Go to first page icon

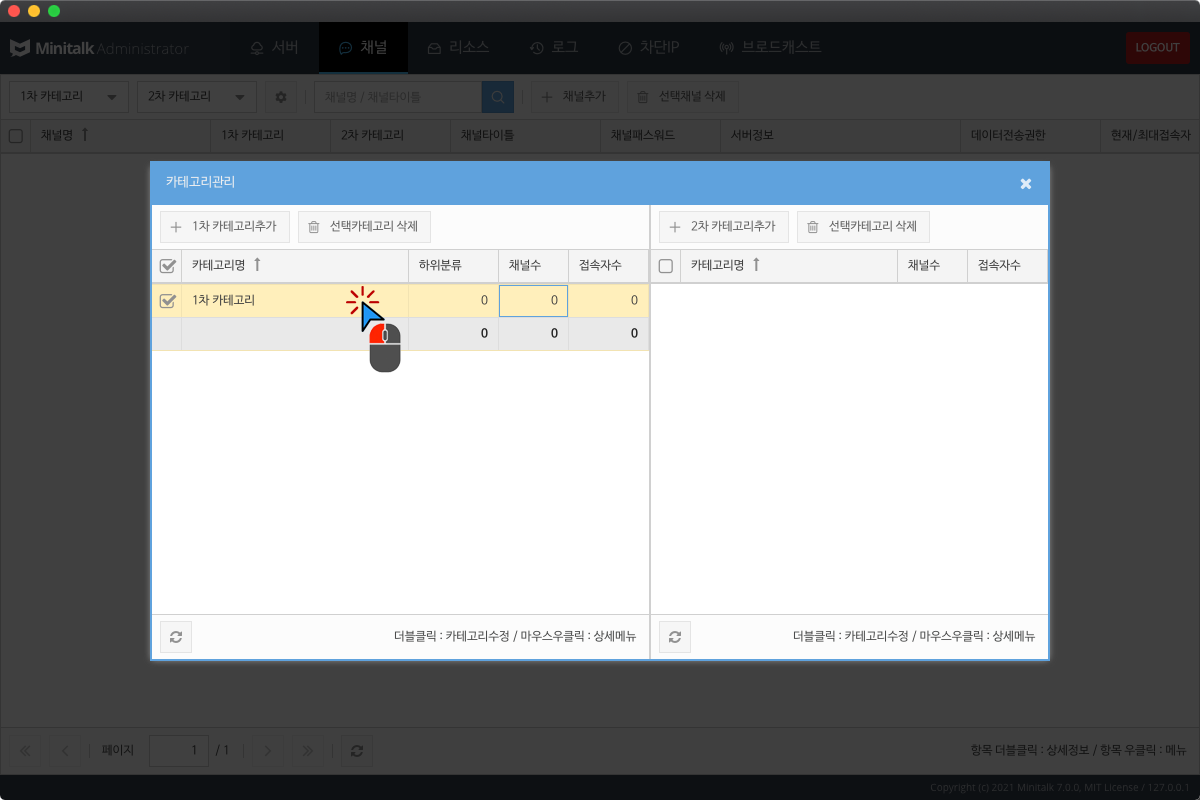(25, 751)
